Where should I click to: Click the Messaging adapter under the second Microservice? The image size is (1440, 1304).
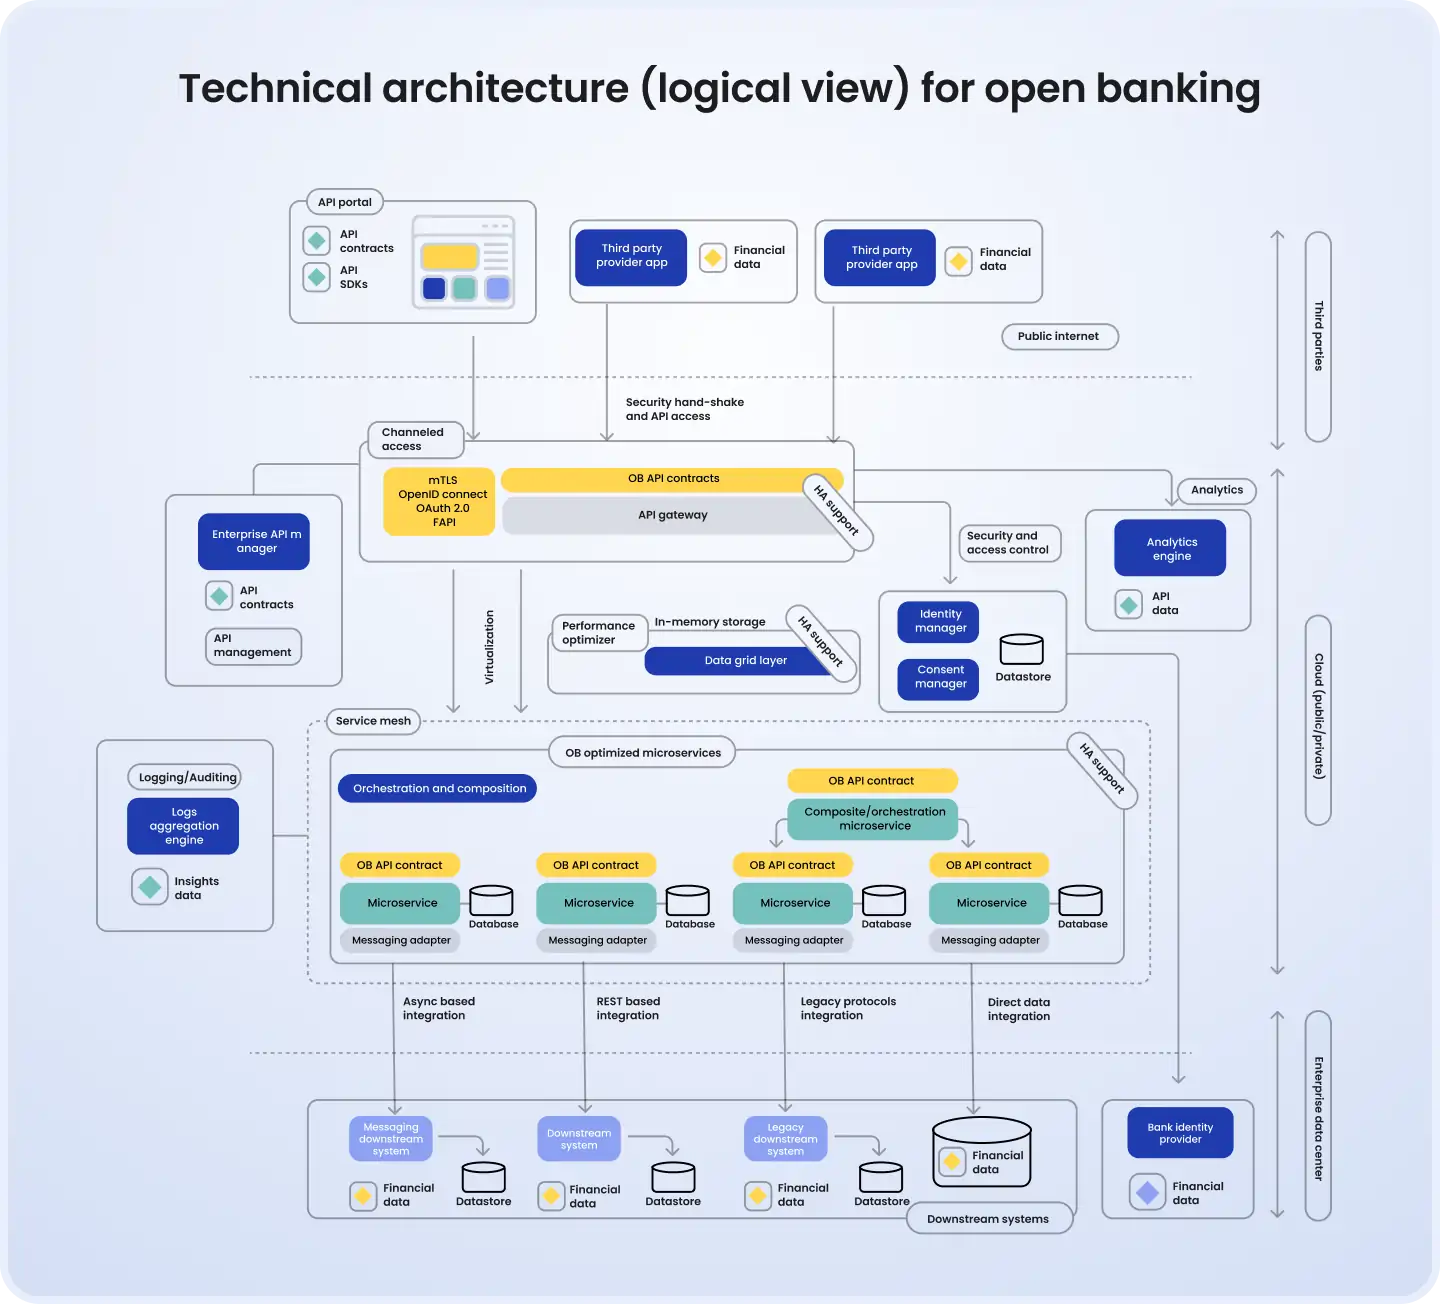pyautogui.click(x=597, y=940)
